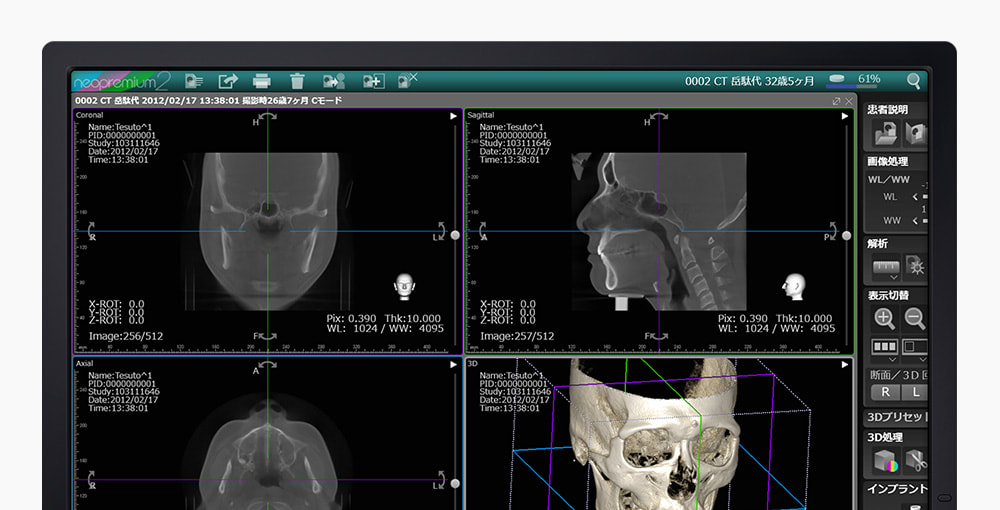Click the WL／WW label
1000x510 pixels.
tap(888, 180)
